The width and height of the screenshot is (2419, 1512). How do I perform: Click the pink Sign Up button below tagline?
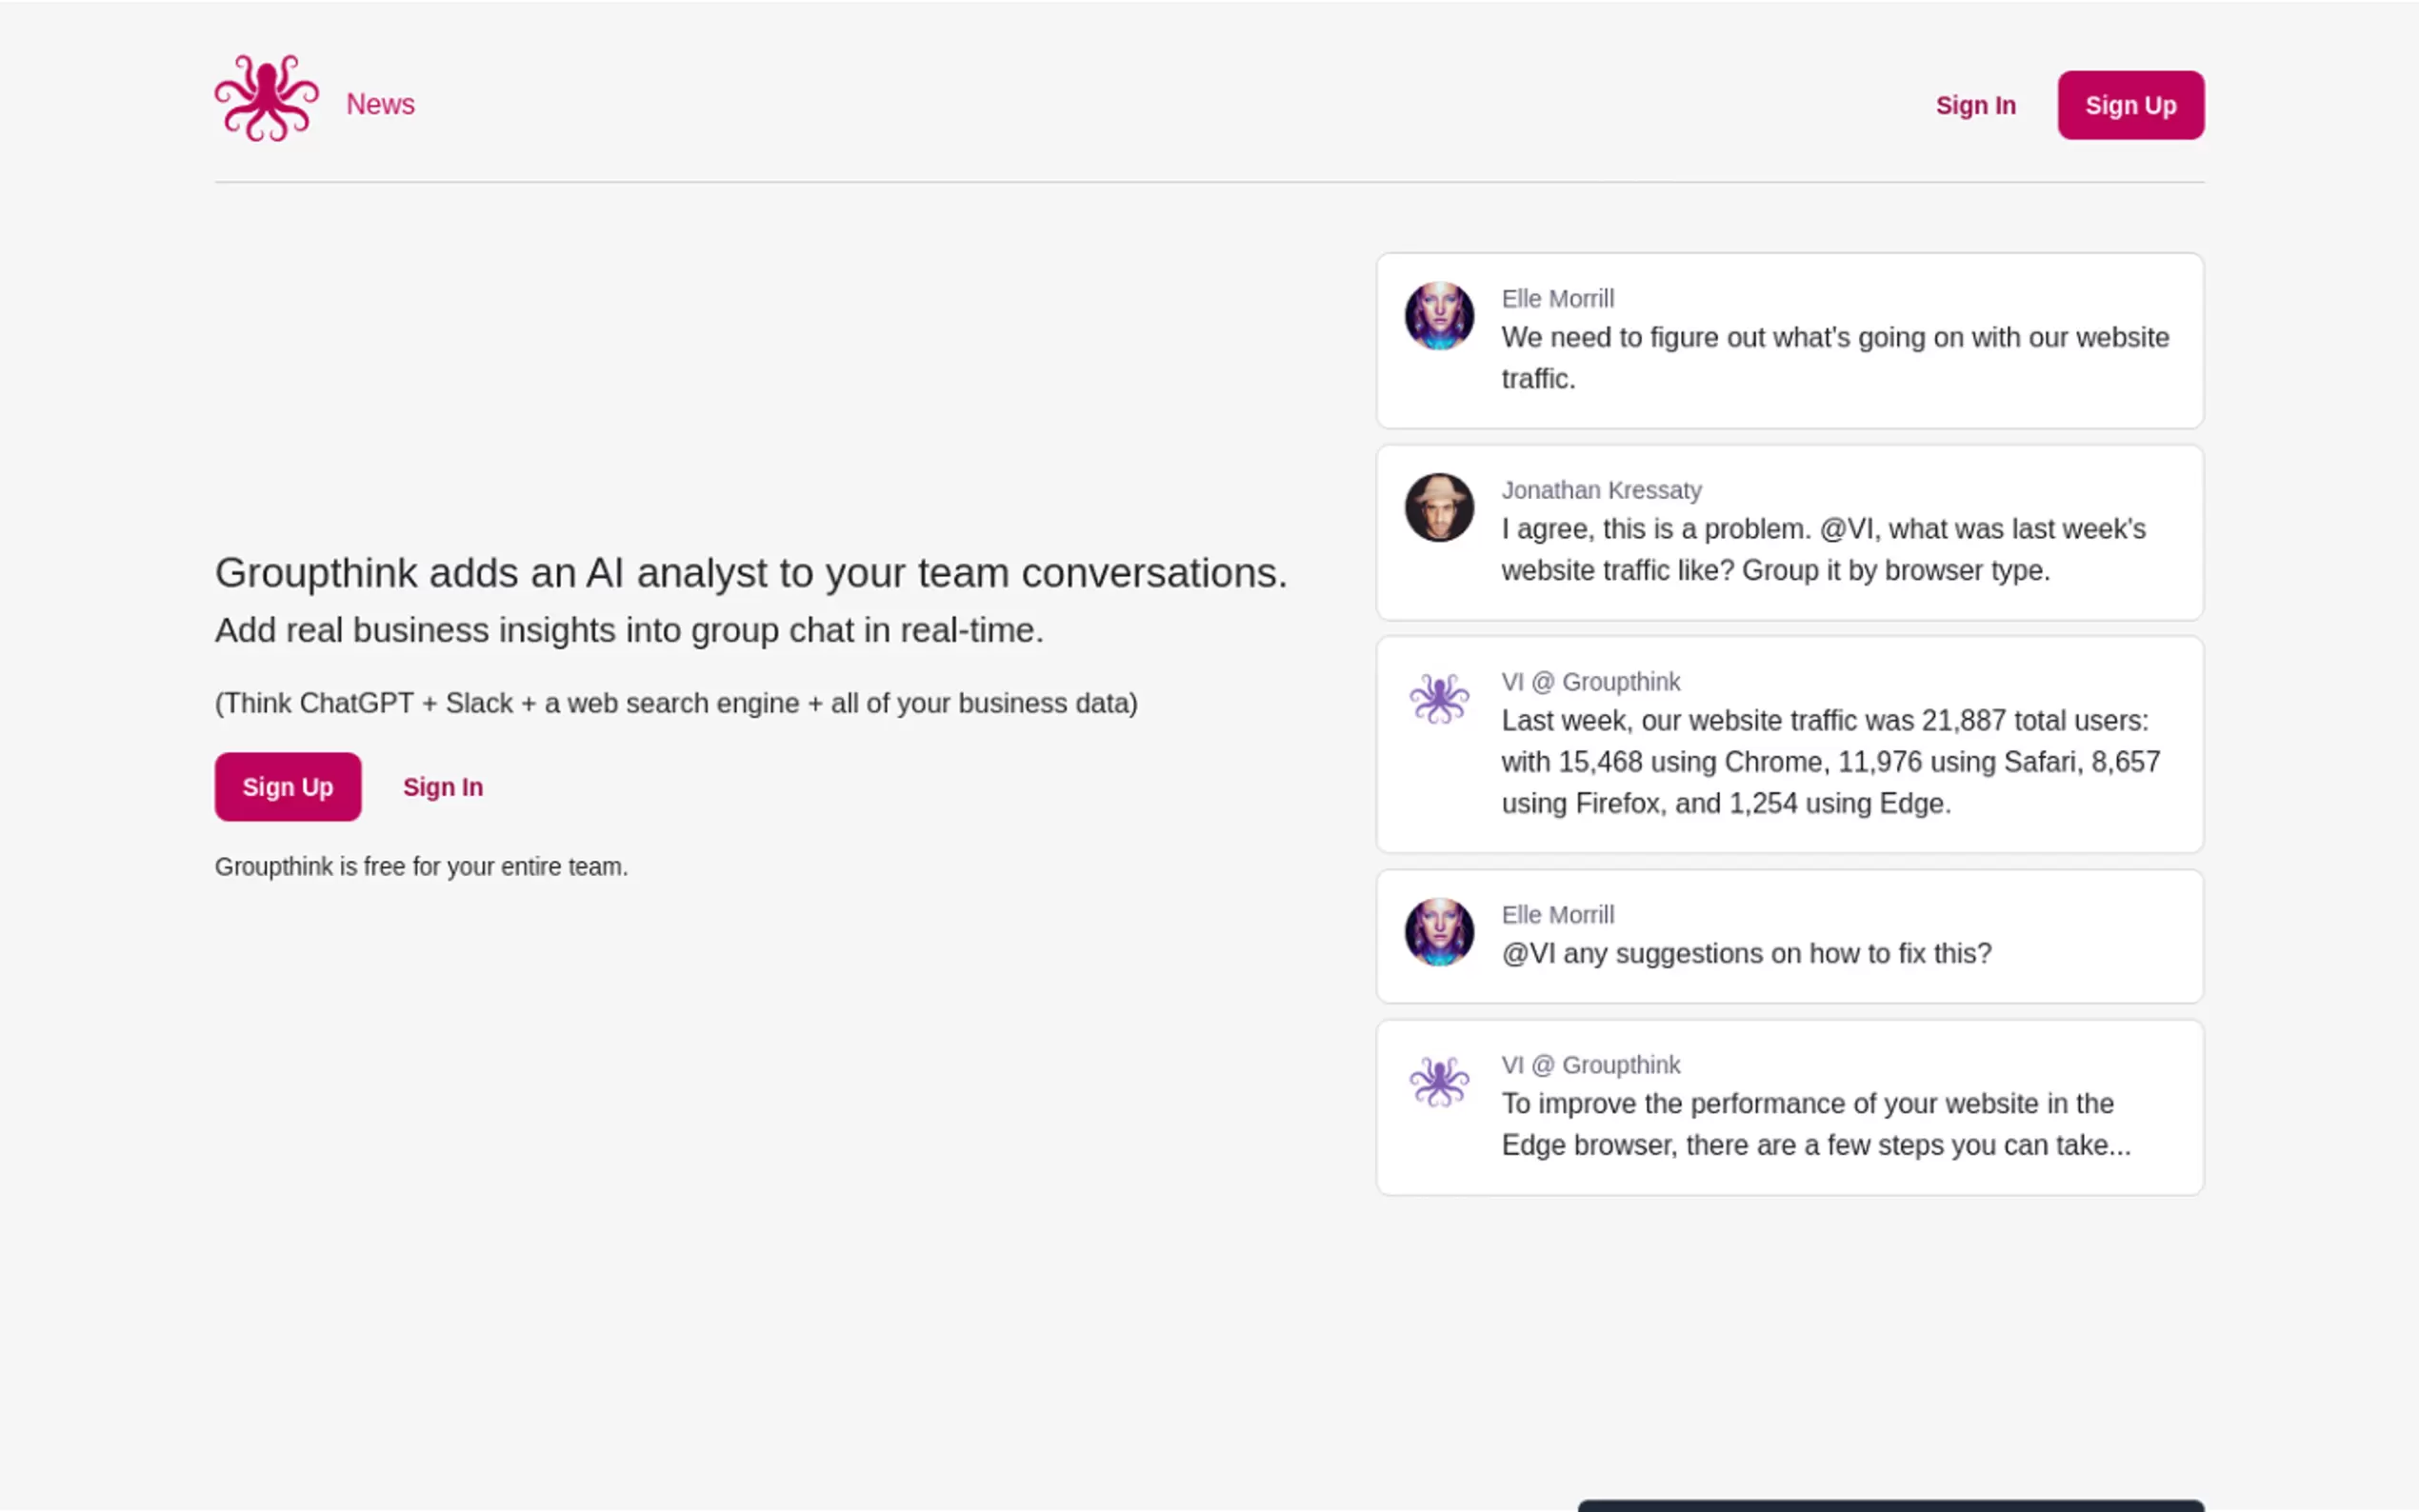click(287, 787)
